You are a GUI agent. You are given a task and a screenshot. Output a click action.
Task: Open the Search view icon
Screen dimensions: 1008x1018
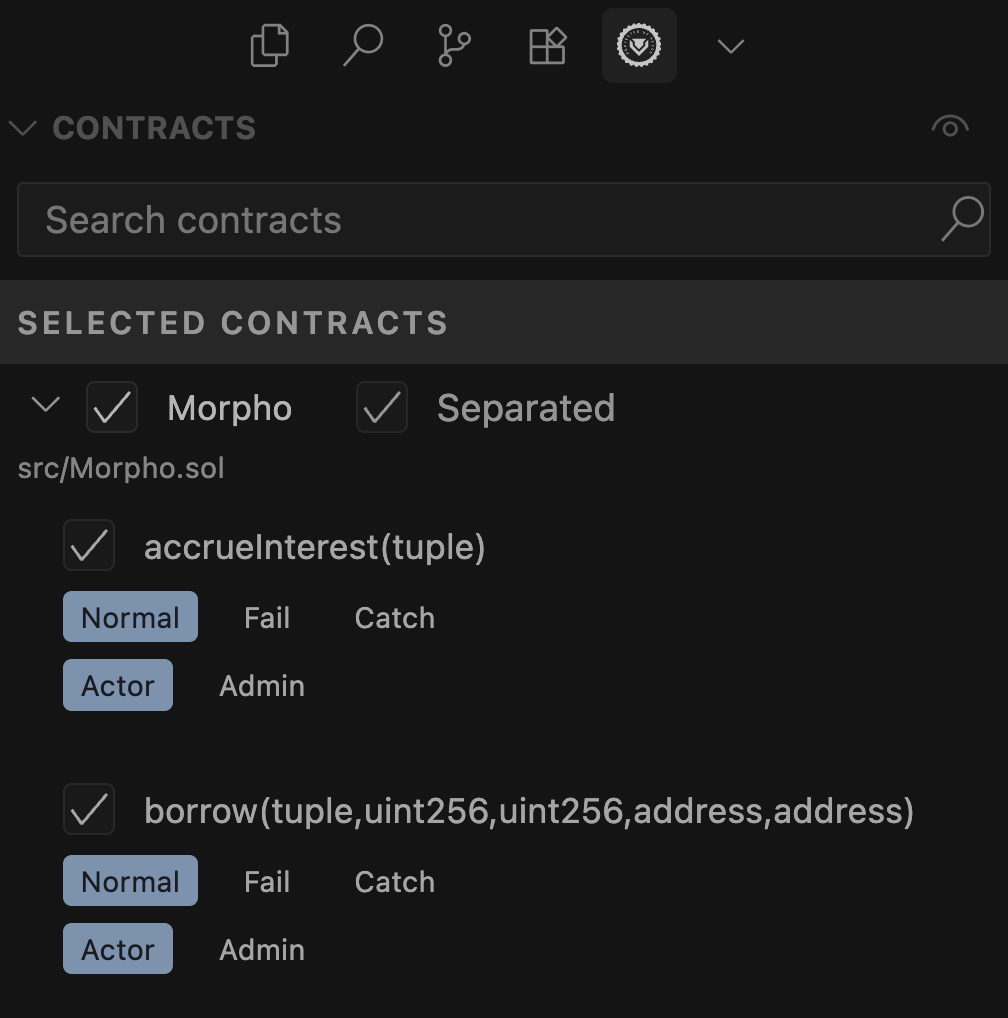363,45
